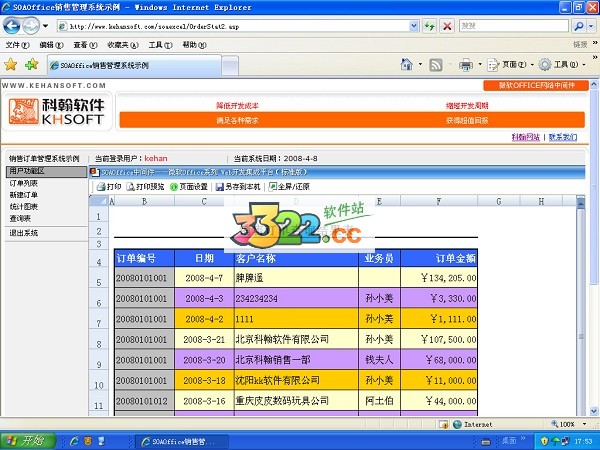Select spreadsheet row 5 header
Screen dimensions: 600x450
(99, 278)
